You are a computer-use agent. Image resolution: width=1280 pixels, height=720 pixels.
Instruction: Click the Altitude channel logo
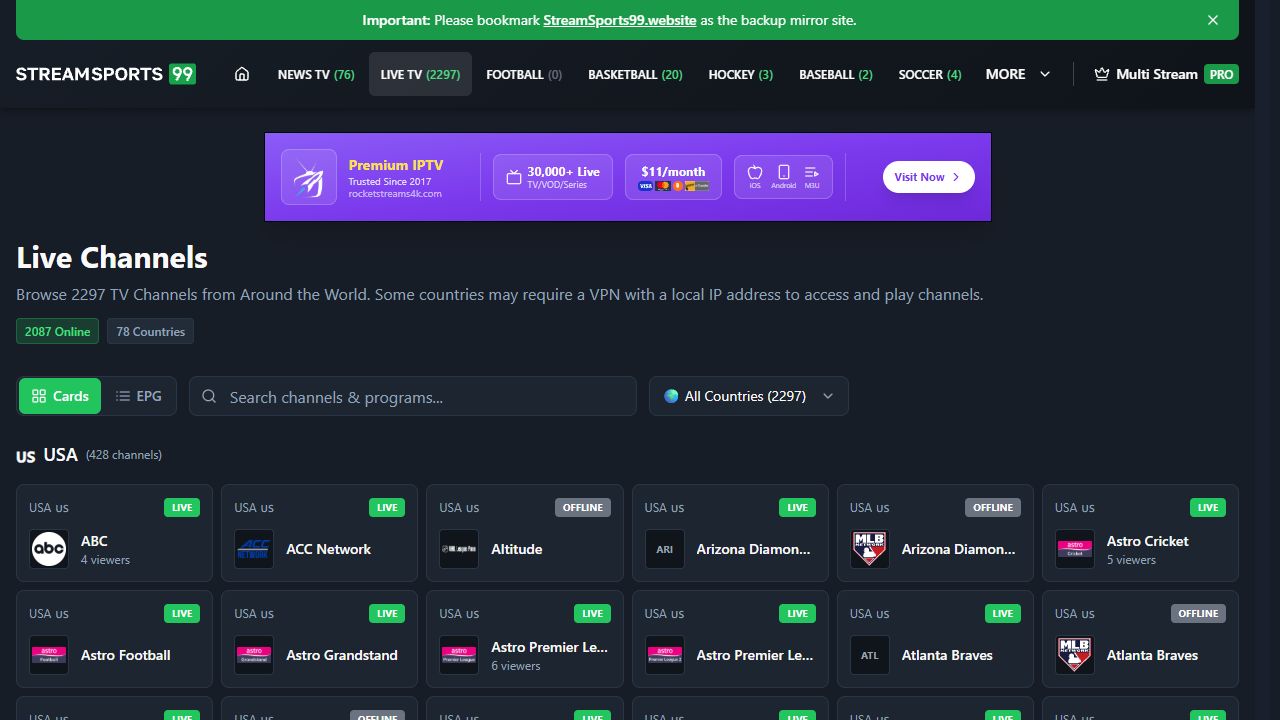(x=459, y=549)
